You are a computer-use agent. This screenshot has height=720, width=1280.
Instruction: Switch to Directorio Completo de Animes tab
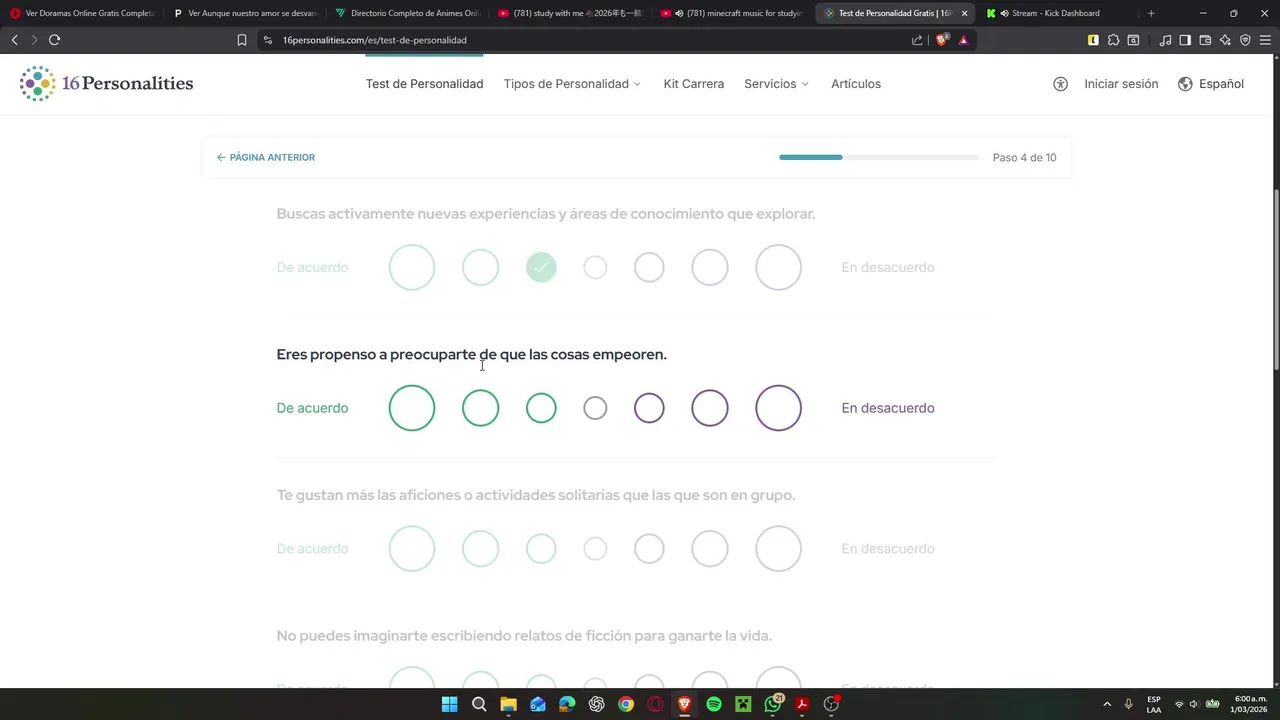407,13
